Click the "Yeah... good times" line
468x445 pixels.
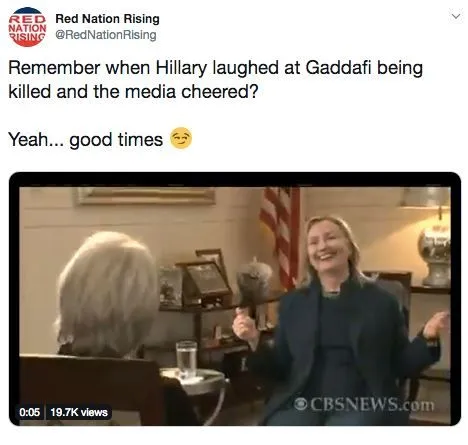(85, 139)
